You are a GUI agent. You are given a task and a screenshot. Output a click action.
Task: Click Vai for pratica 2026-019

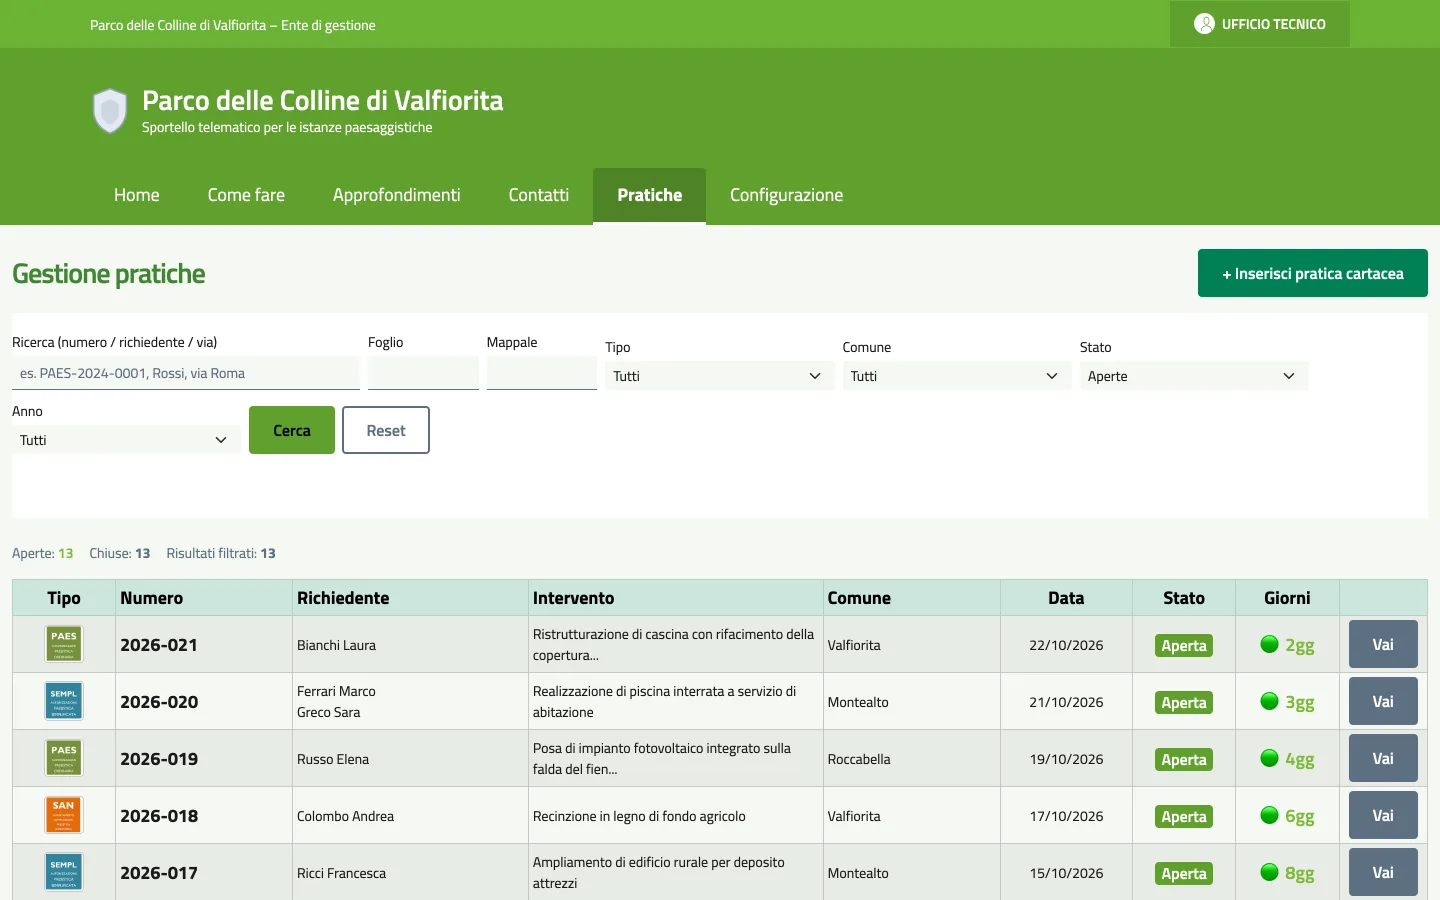(1383, 758)
